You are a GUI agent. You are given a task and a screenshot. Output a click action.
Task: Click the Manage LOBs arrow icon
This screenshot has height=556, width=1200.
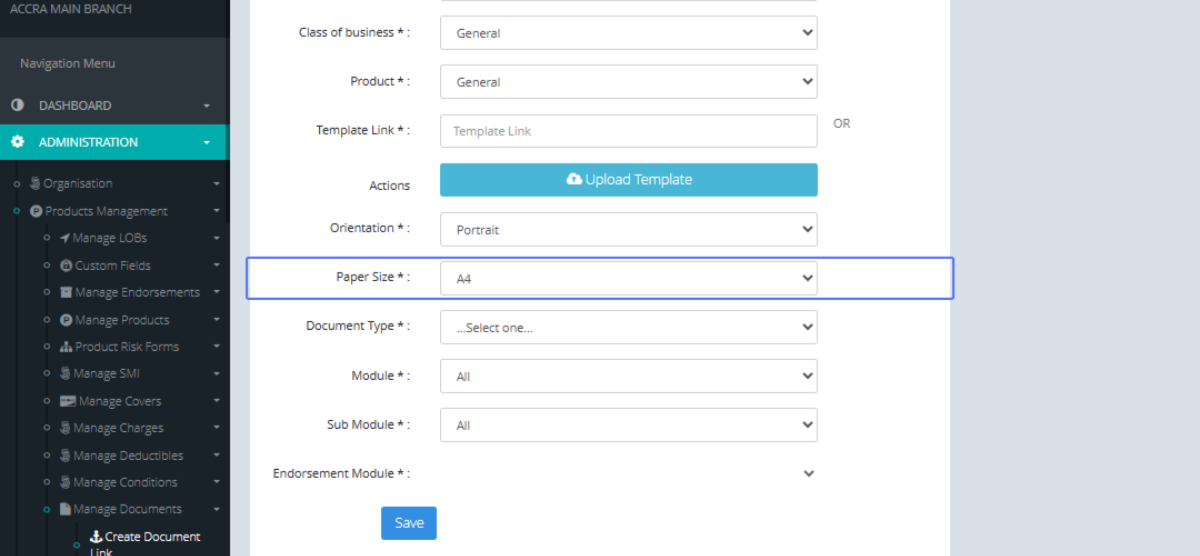65,238
